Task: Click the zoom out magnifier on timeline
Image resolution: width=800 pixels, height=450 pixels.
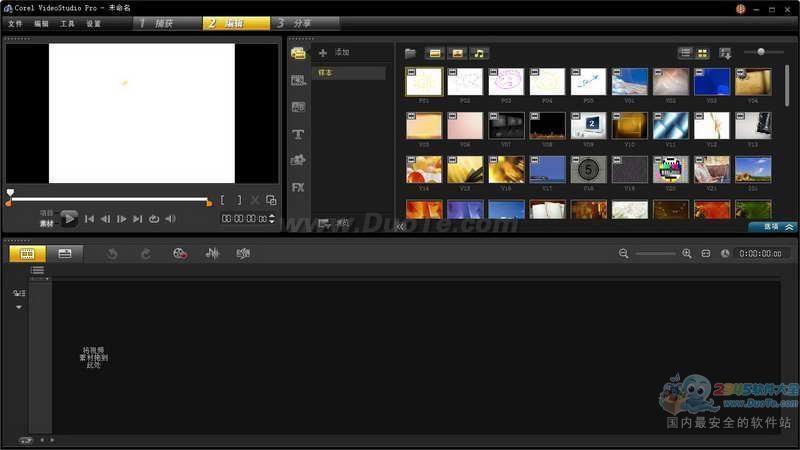Action: click(623, 254)
